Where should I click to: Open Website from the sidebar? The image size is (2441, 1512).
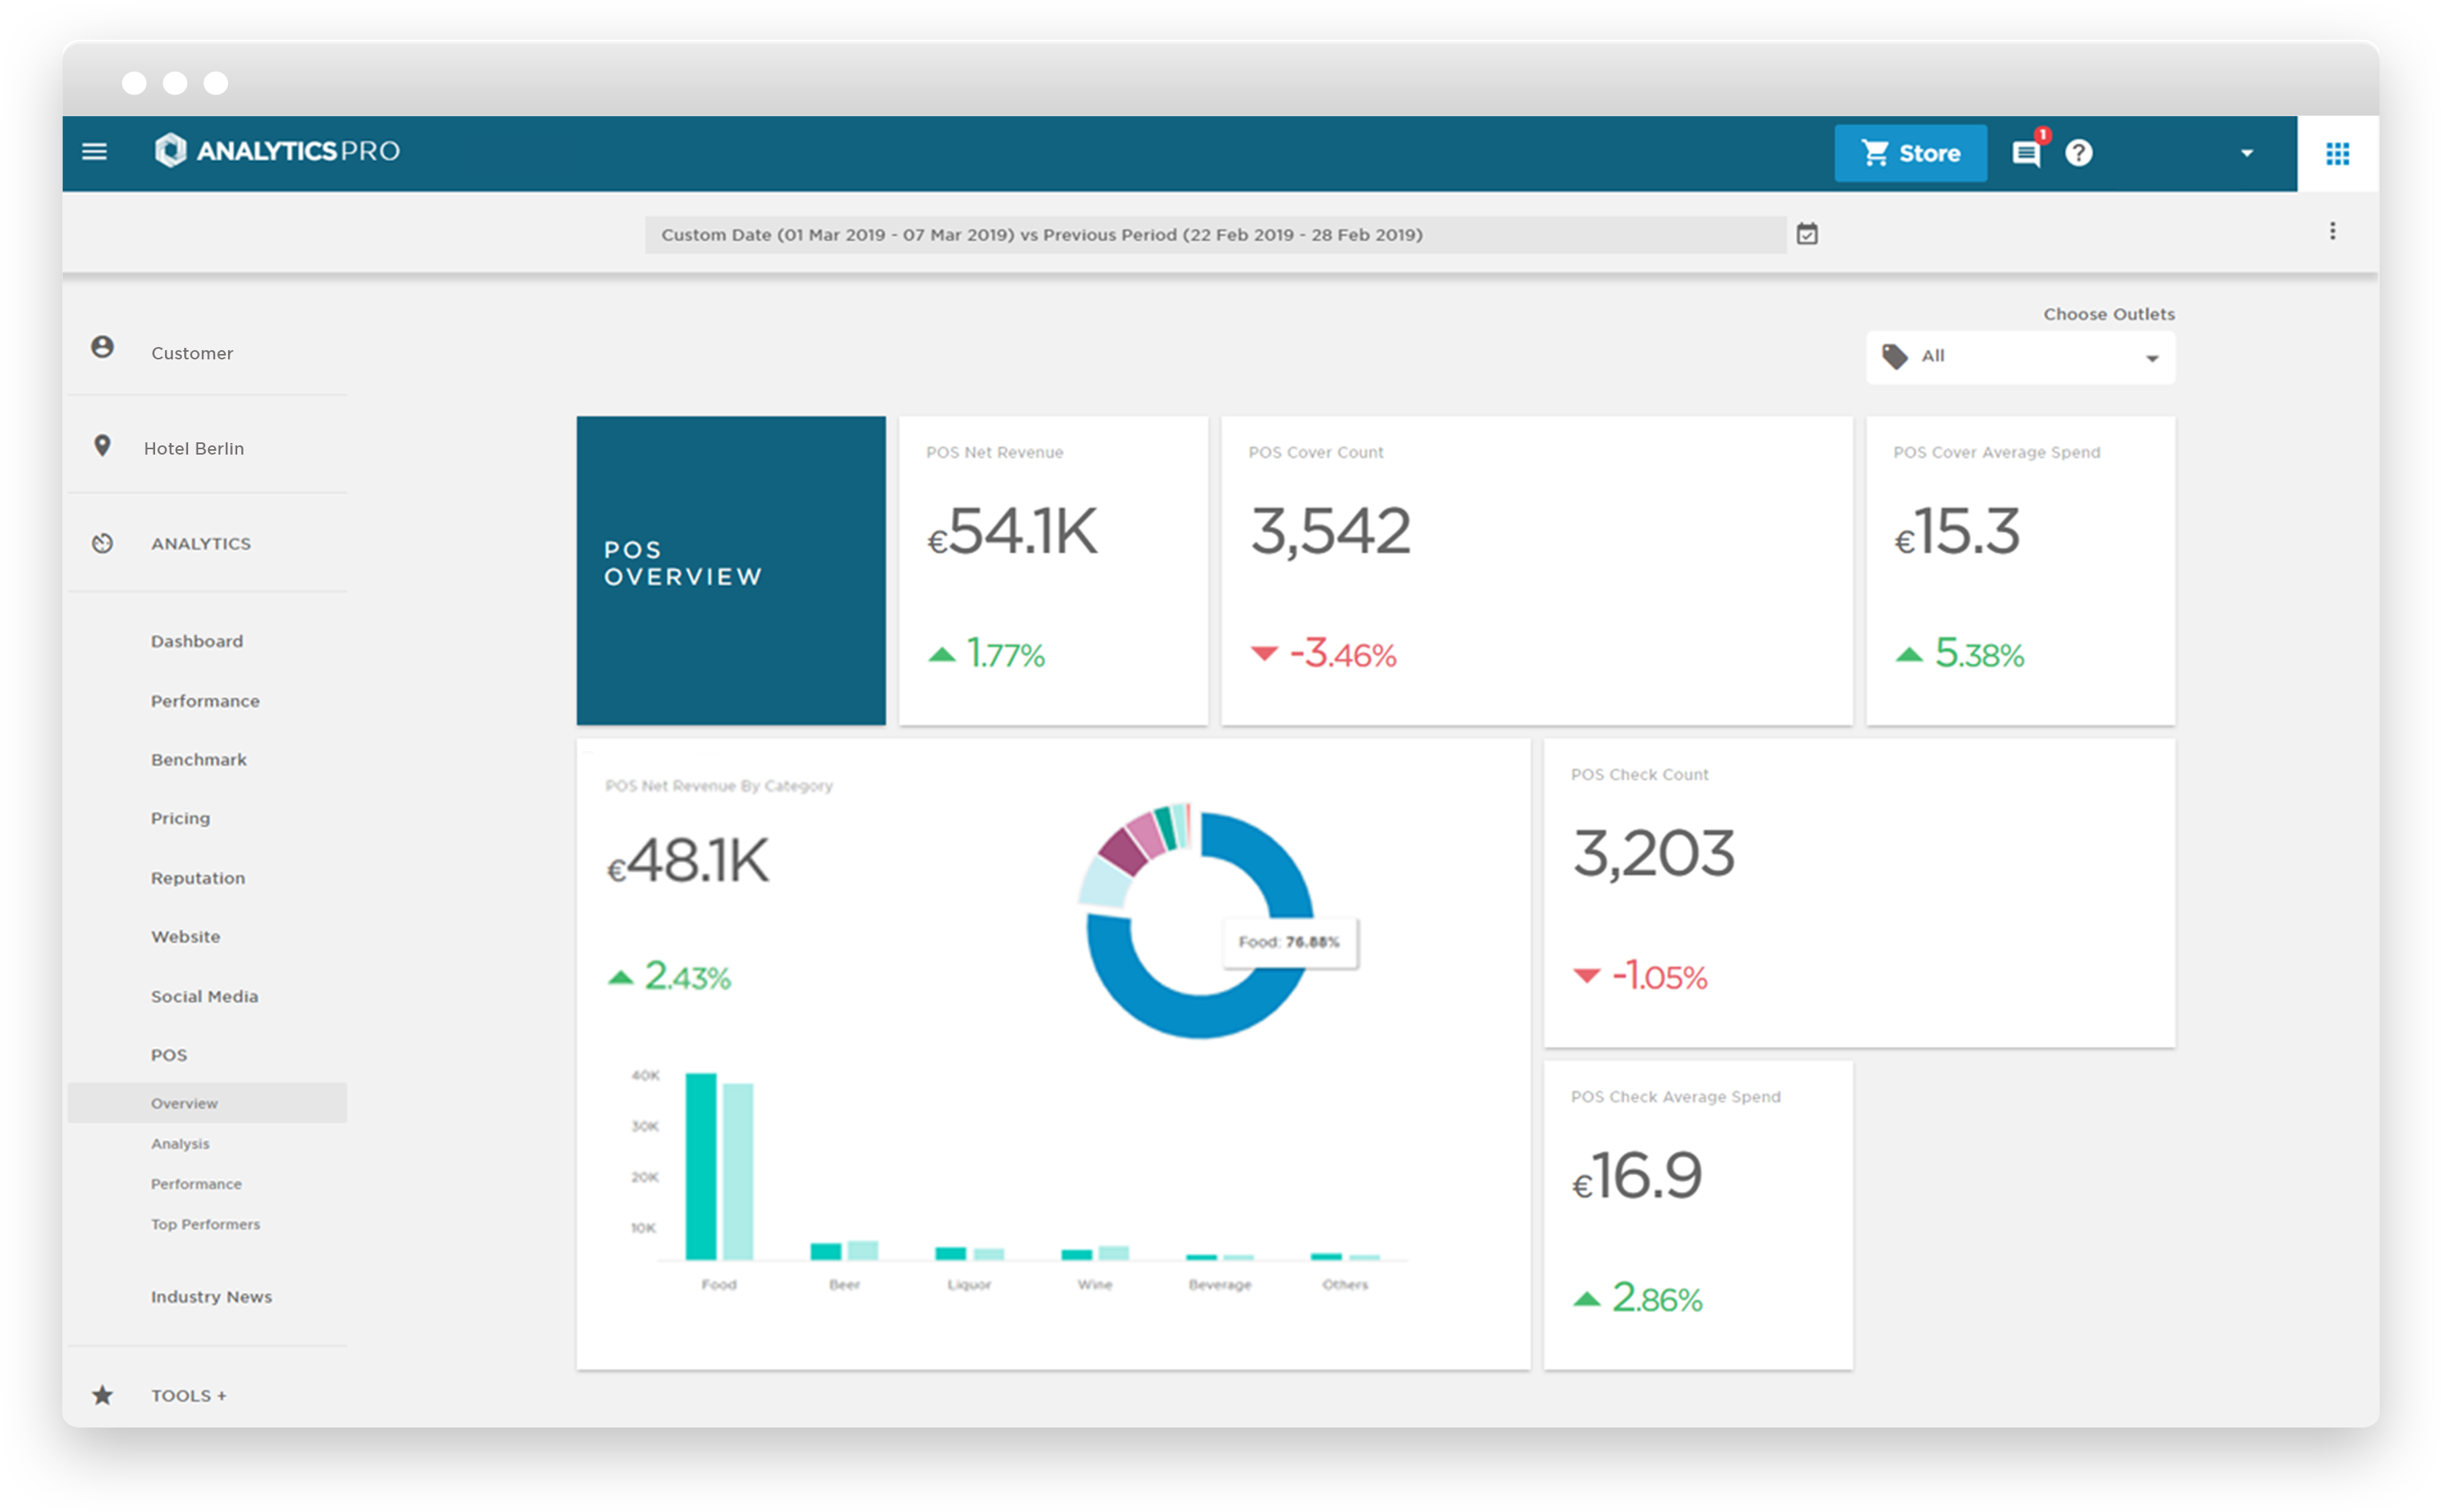point(186,937)
